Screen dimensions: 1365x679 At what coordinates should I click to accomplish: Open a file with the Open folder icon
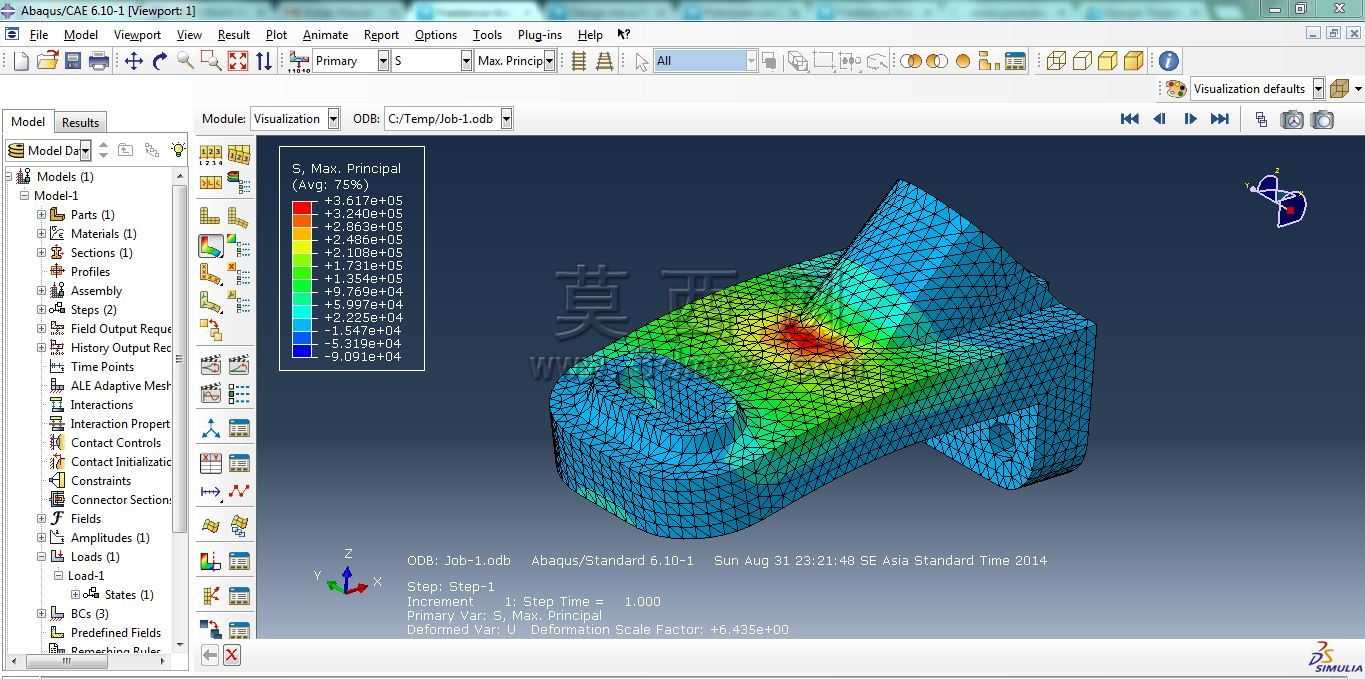click(x=47, y=61)
